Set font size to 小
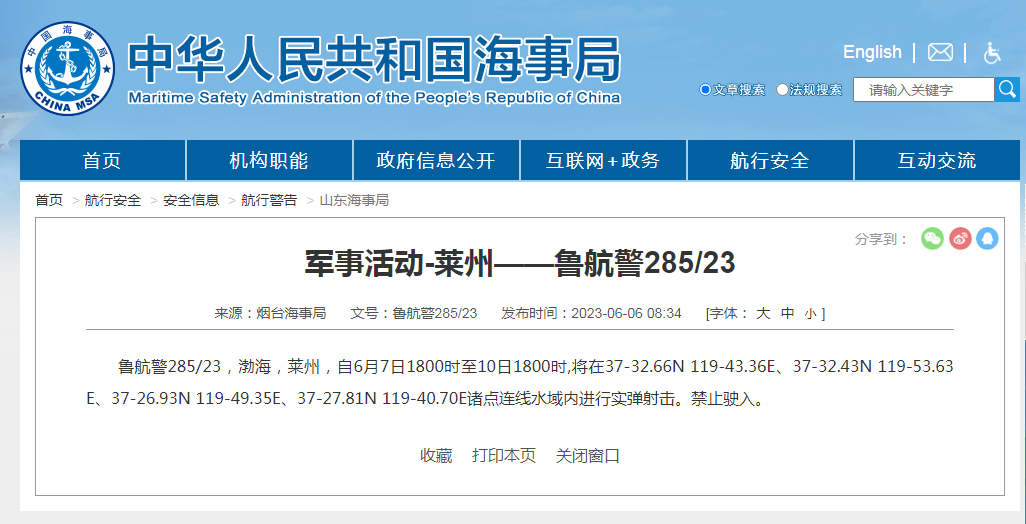 pos(810,314)
